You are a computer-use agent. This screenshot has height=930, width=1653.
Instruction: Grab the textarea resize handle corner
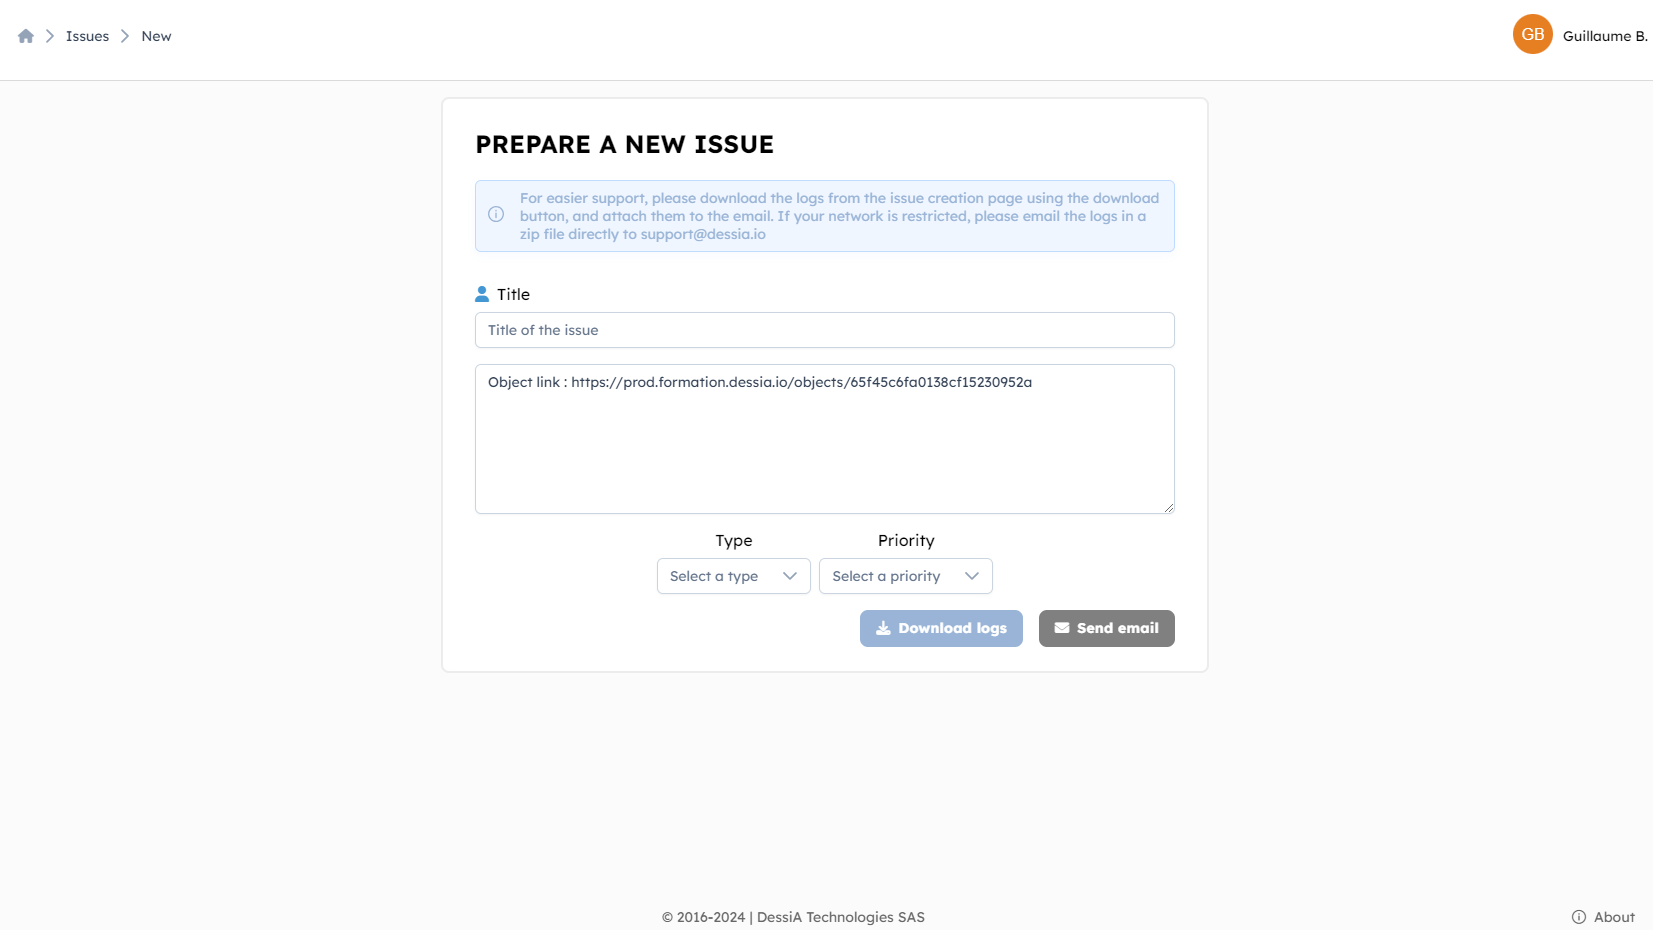tap(1168, 508)
